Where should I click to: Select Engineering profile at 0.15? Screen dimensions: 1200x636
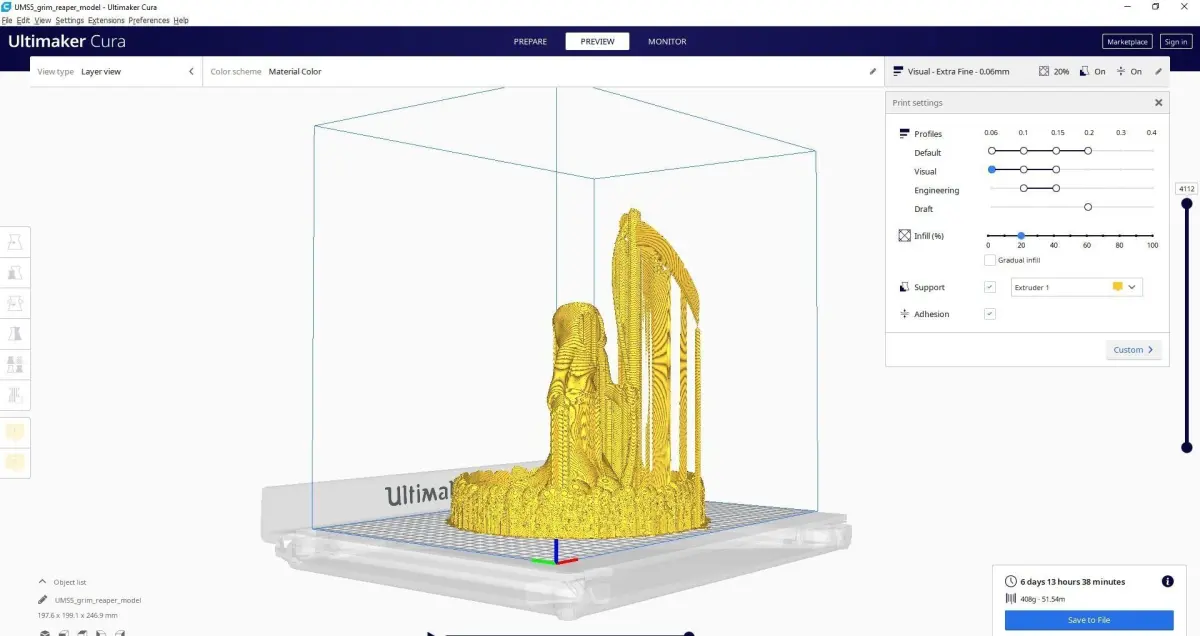1056,188
